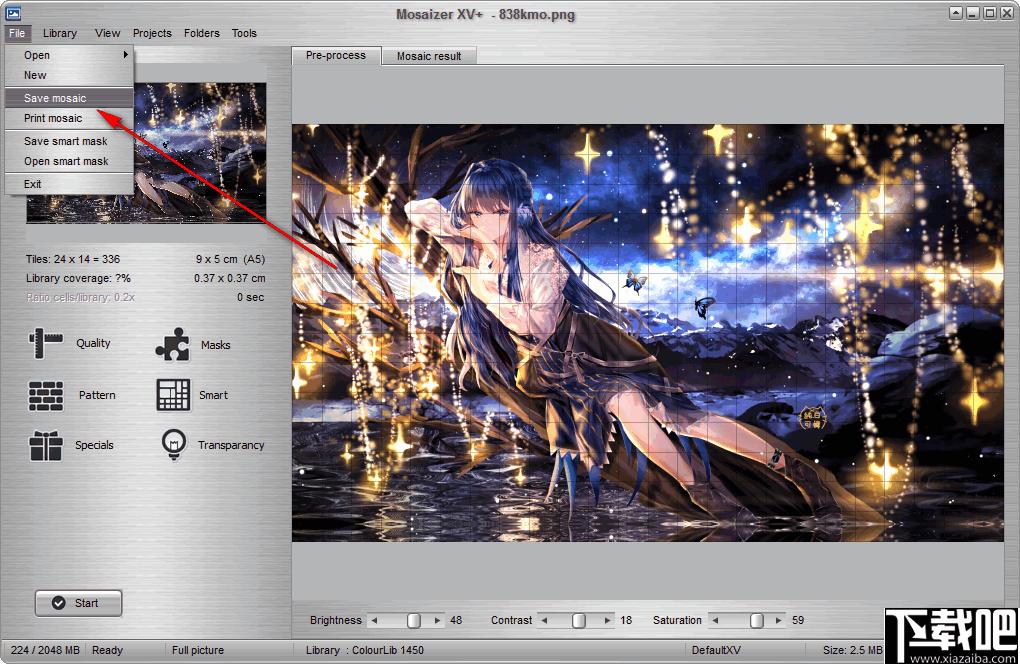The width and height of the screenshot is (1020, 664).
Task: Click the Pattern label
Action: [x=97, y=395]
